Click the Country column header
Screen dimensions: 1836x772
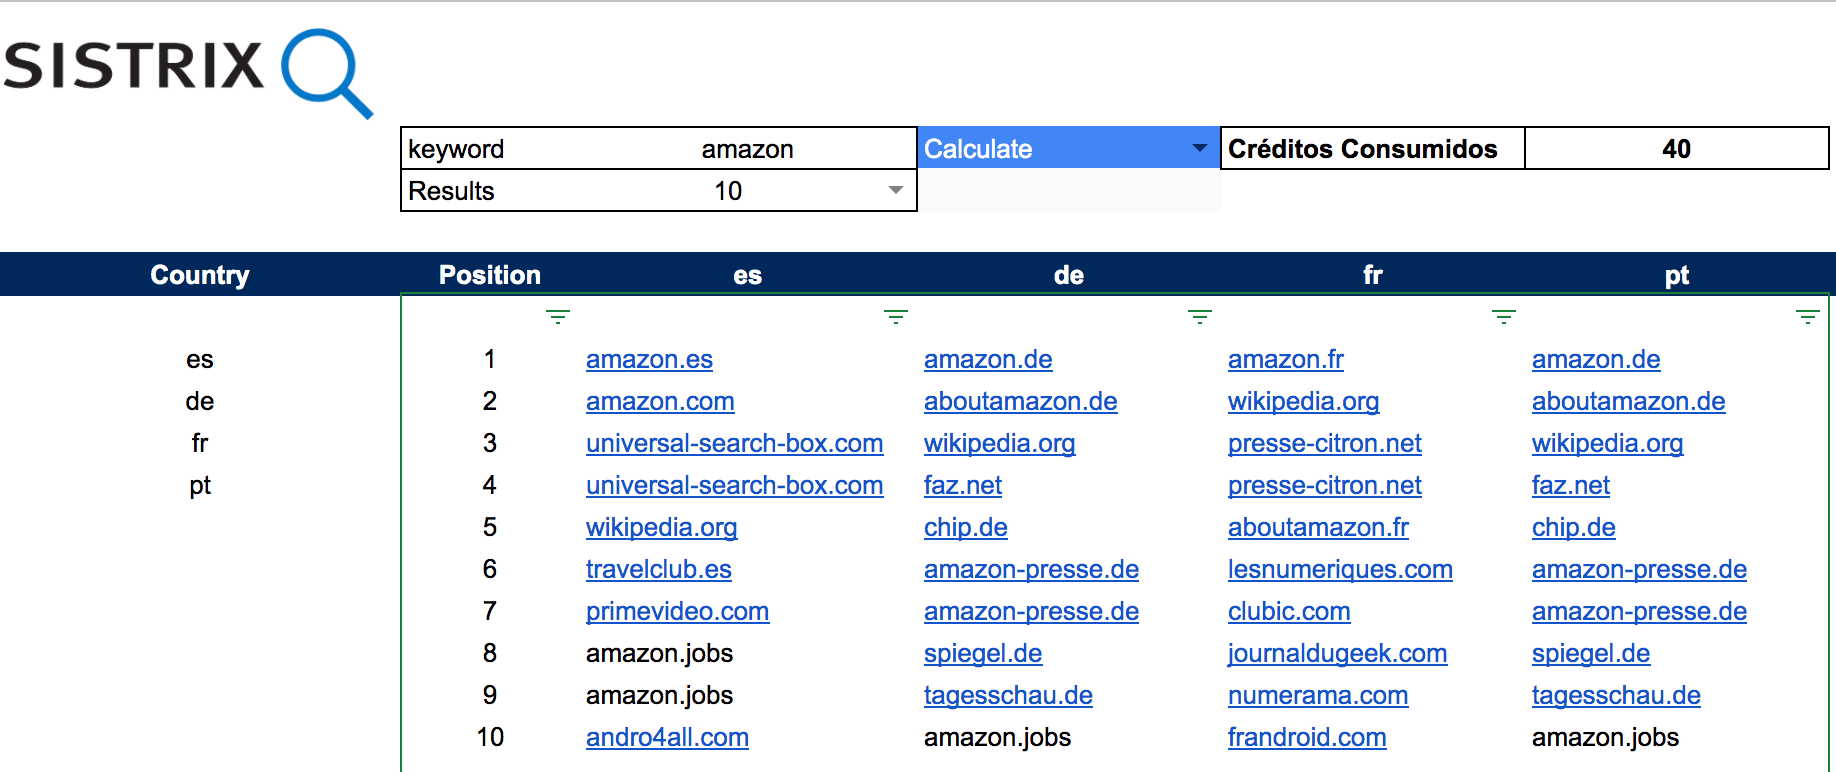pyautogui.click(x=200, y=275)
